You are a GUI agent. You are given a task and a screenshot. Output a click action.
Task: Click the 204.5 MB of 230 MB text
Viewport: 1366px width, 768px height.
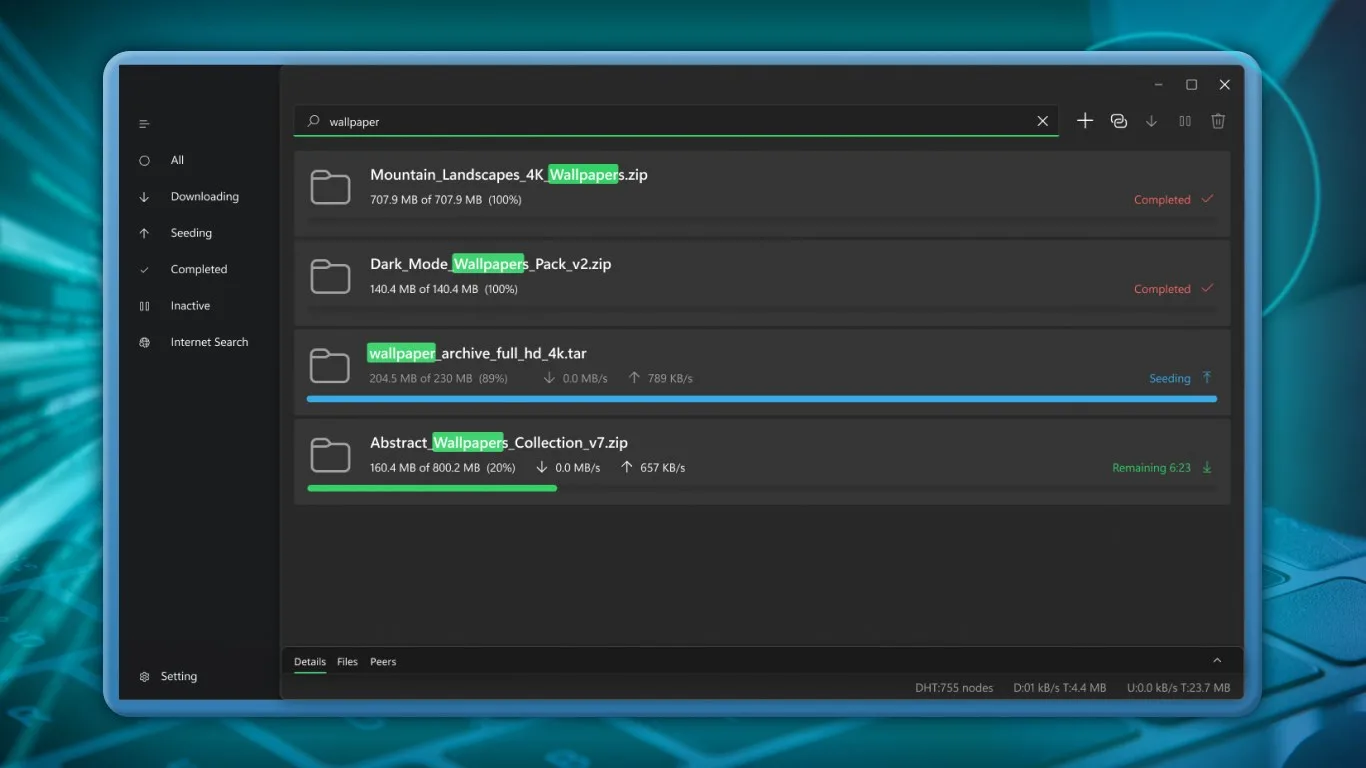point(421,379)
